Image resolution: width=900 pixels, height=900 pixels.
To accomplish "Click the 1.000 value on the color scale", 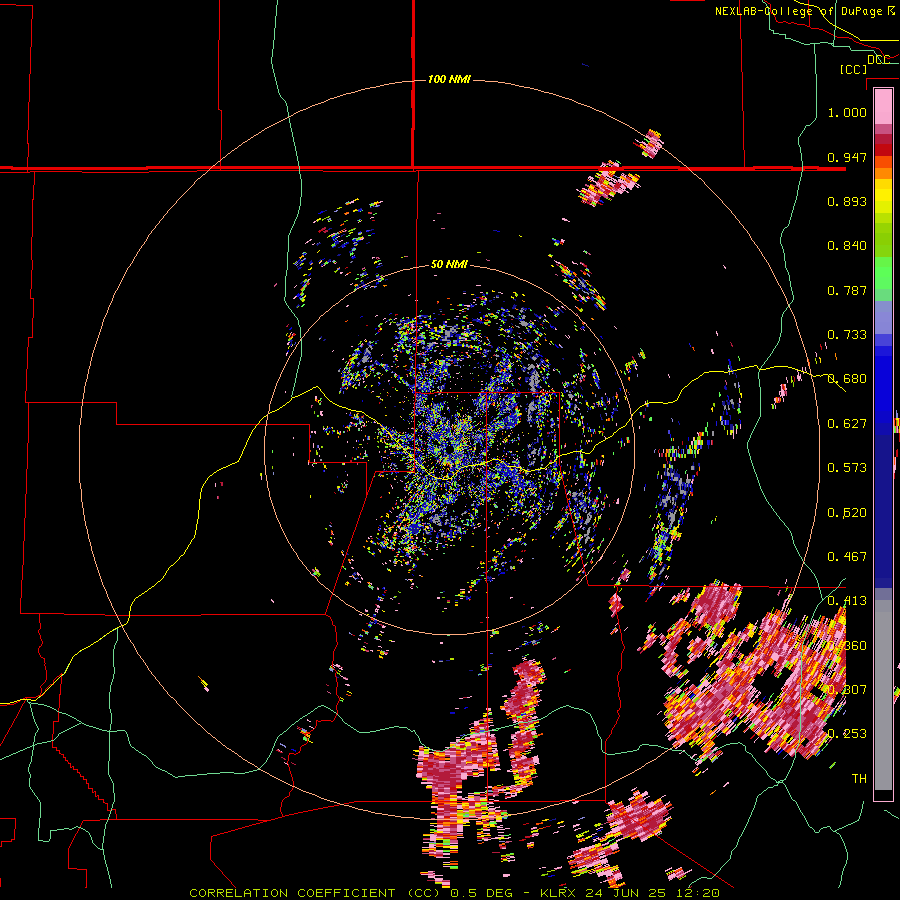I will (x=847, y=112).
